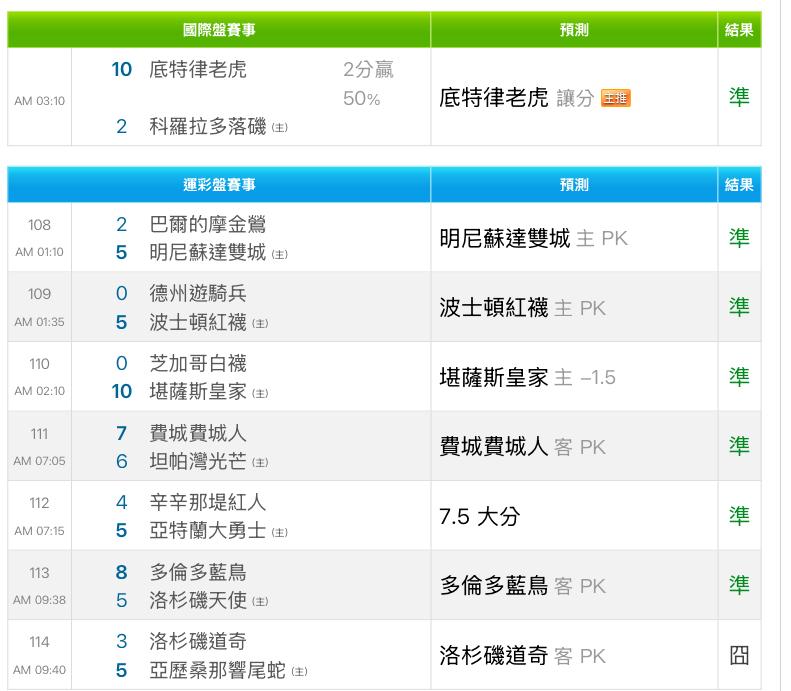The height and width of the screenshot is (691, 791).
Task: Click the 7.5 大分 prediction
Action: point(479,516)
